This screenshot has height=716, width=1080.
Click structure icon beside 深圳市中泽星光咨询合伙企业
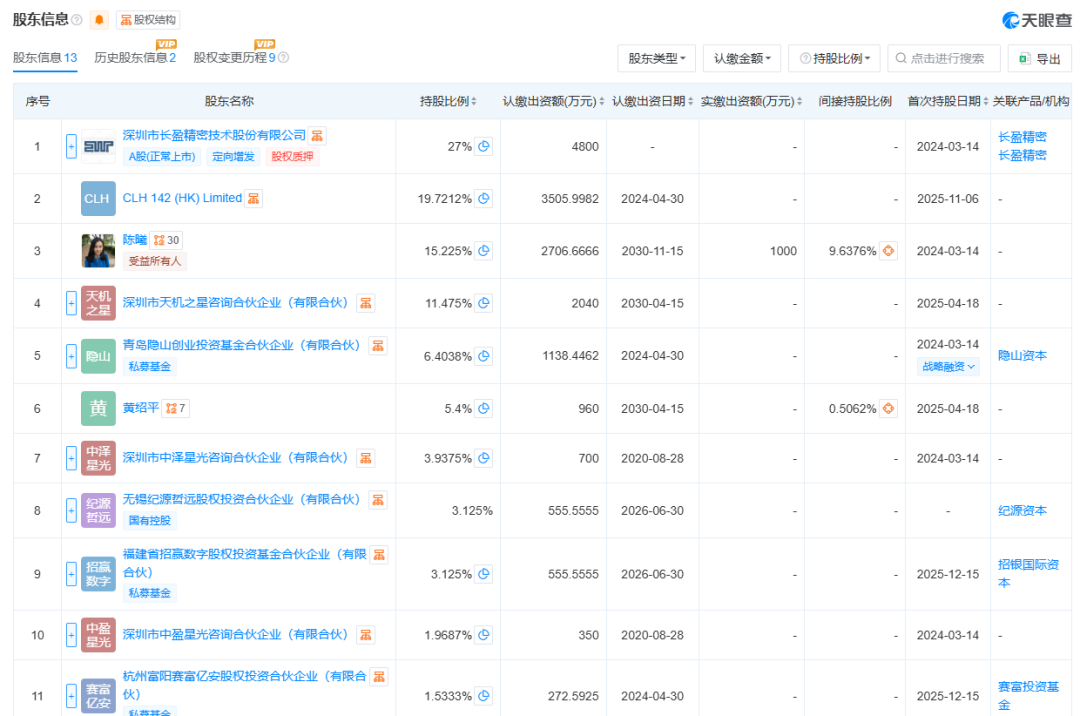click(x=366, y=458)
